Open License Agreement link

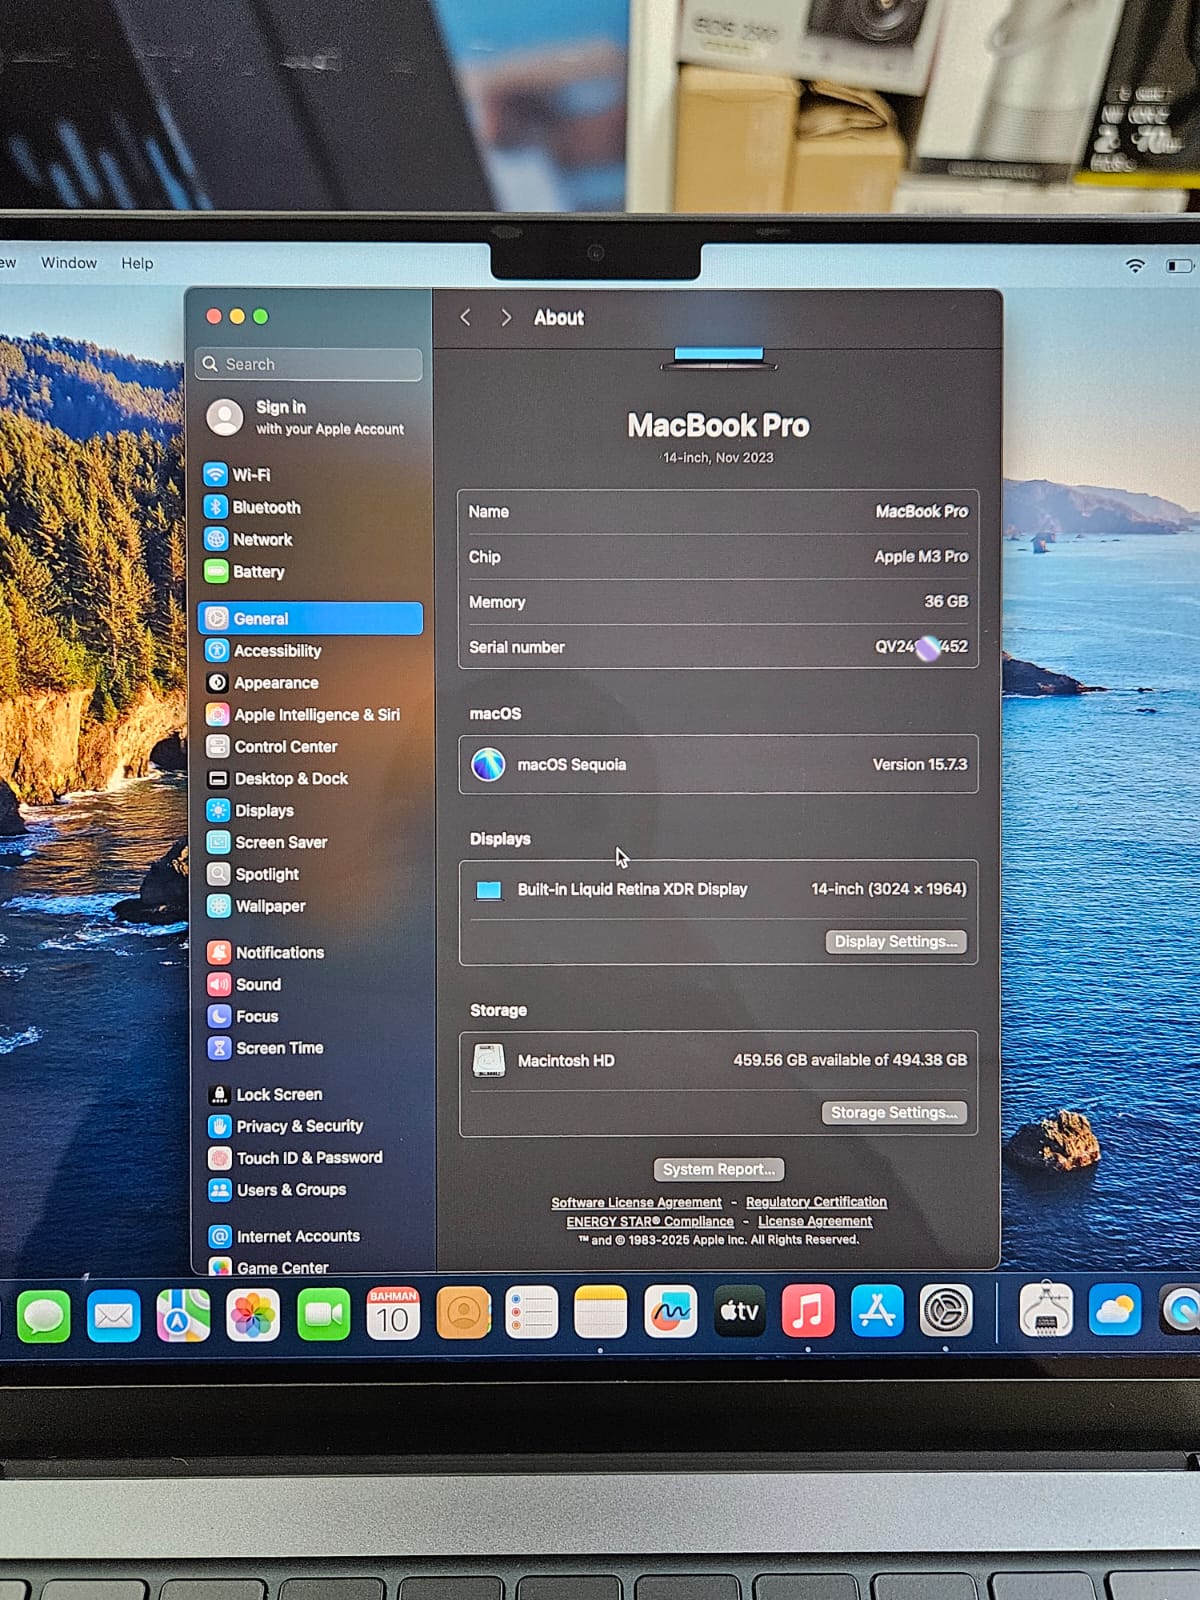point(815,1221)
